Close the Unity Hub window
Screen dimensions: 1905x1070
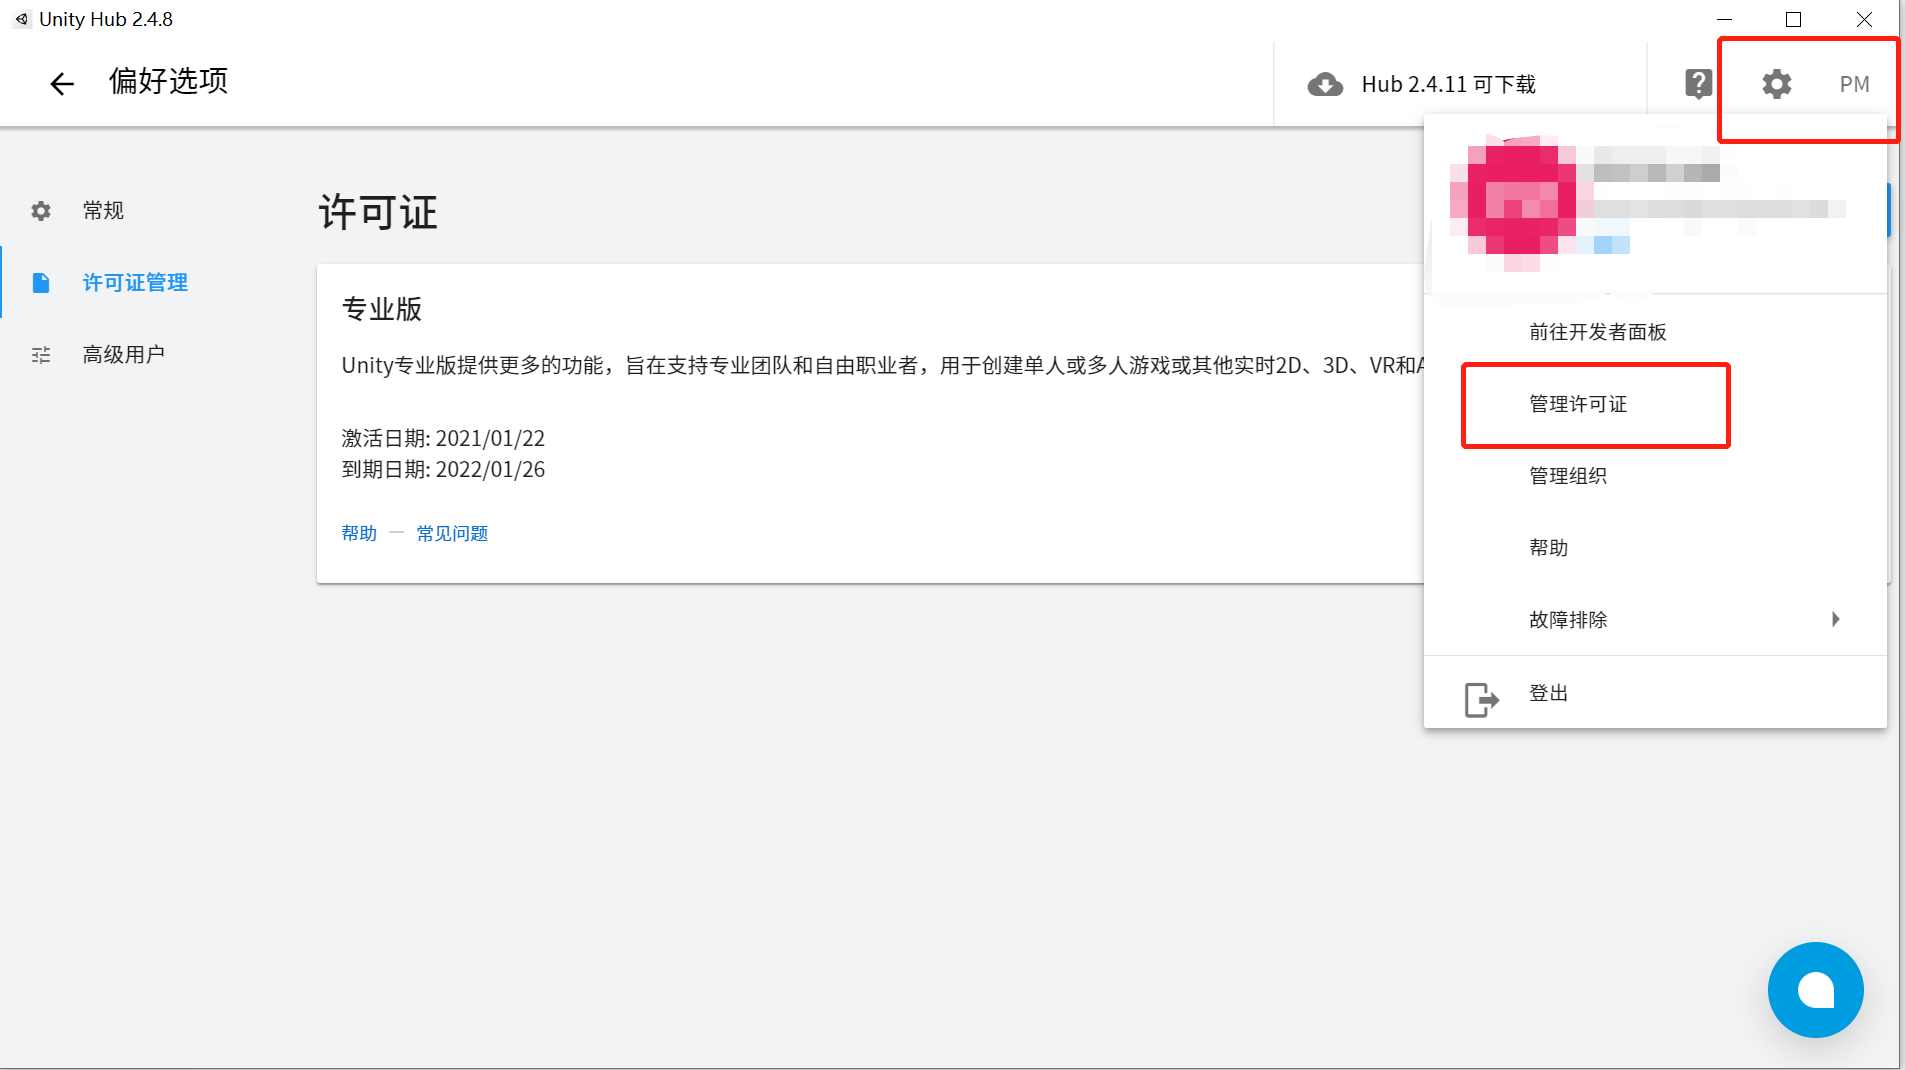[1864, 19]
